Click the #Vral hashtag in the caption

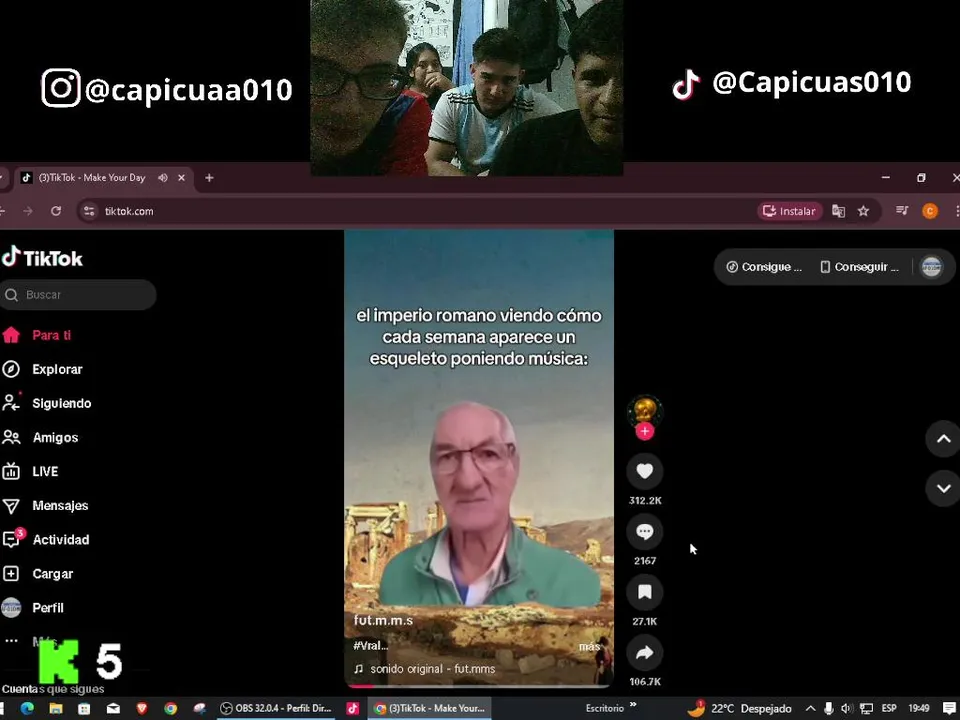coord(370,645)
